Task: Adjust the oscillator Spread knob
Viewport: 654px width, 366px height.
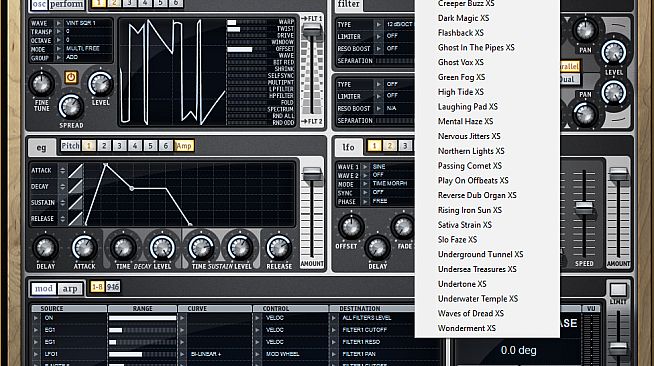Action: 71,107
